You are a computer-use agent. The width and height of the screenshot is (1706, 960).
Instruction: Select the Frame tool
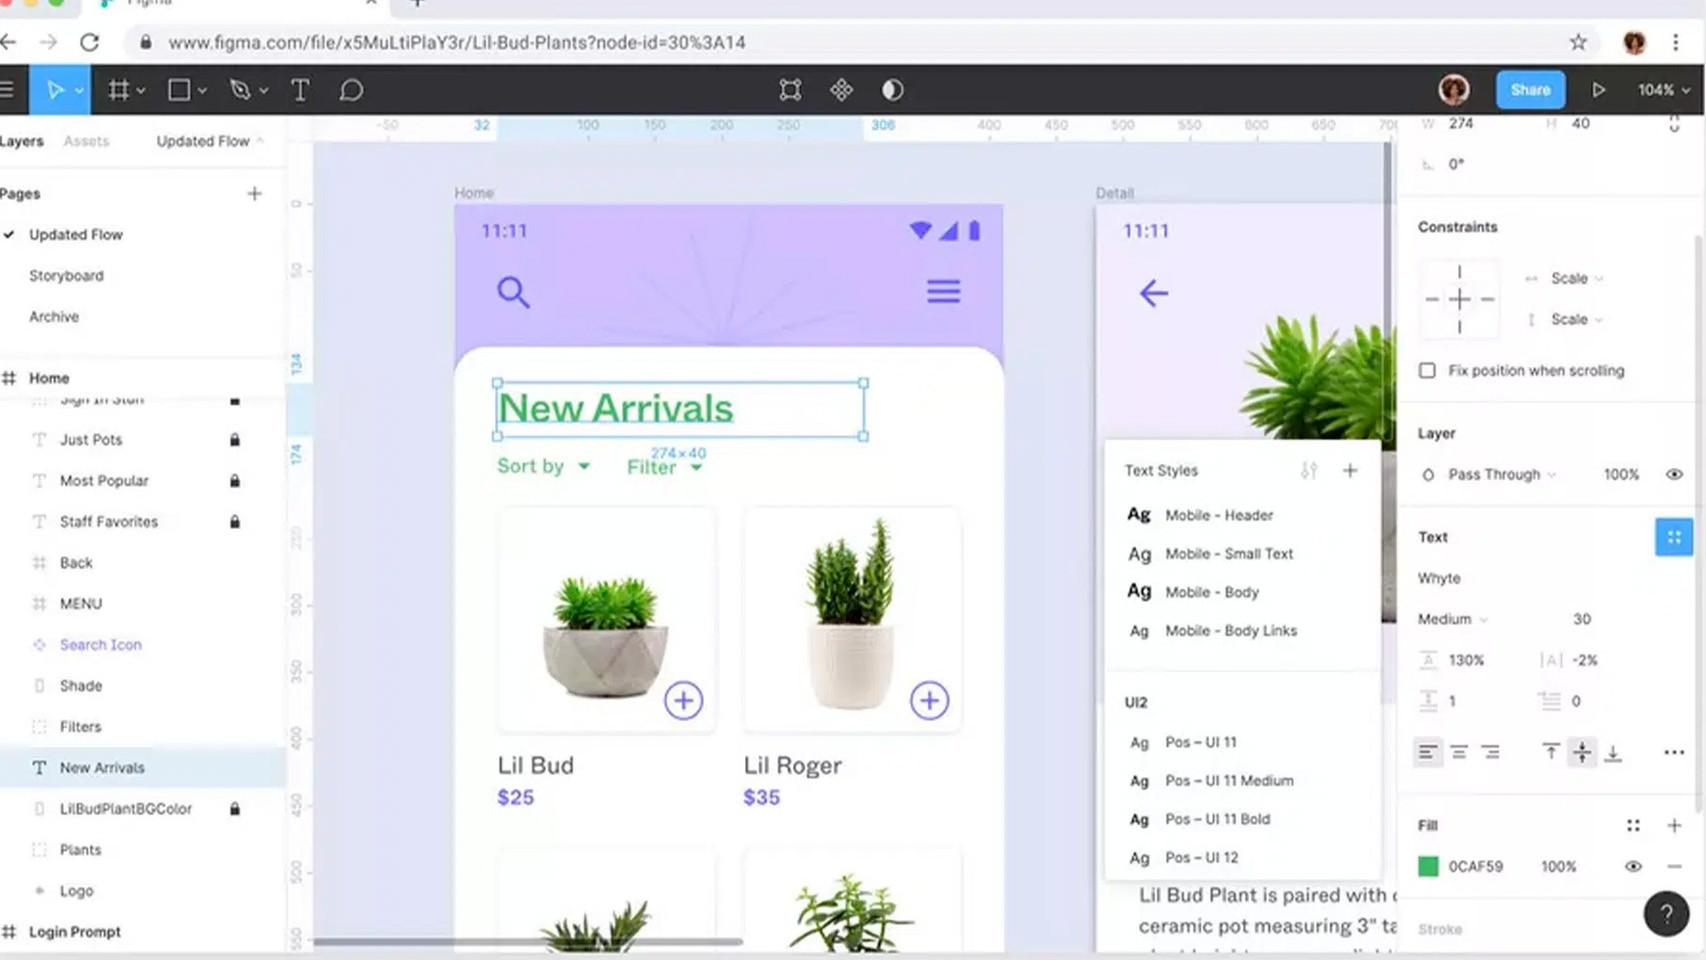pyautogui.click(x=119, y=90)
